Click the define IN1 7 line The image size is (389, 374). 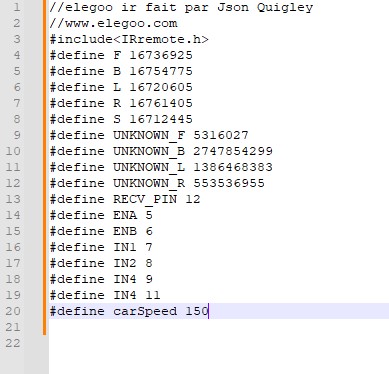point(101,247)
